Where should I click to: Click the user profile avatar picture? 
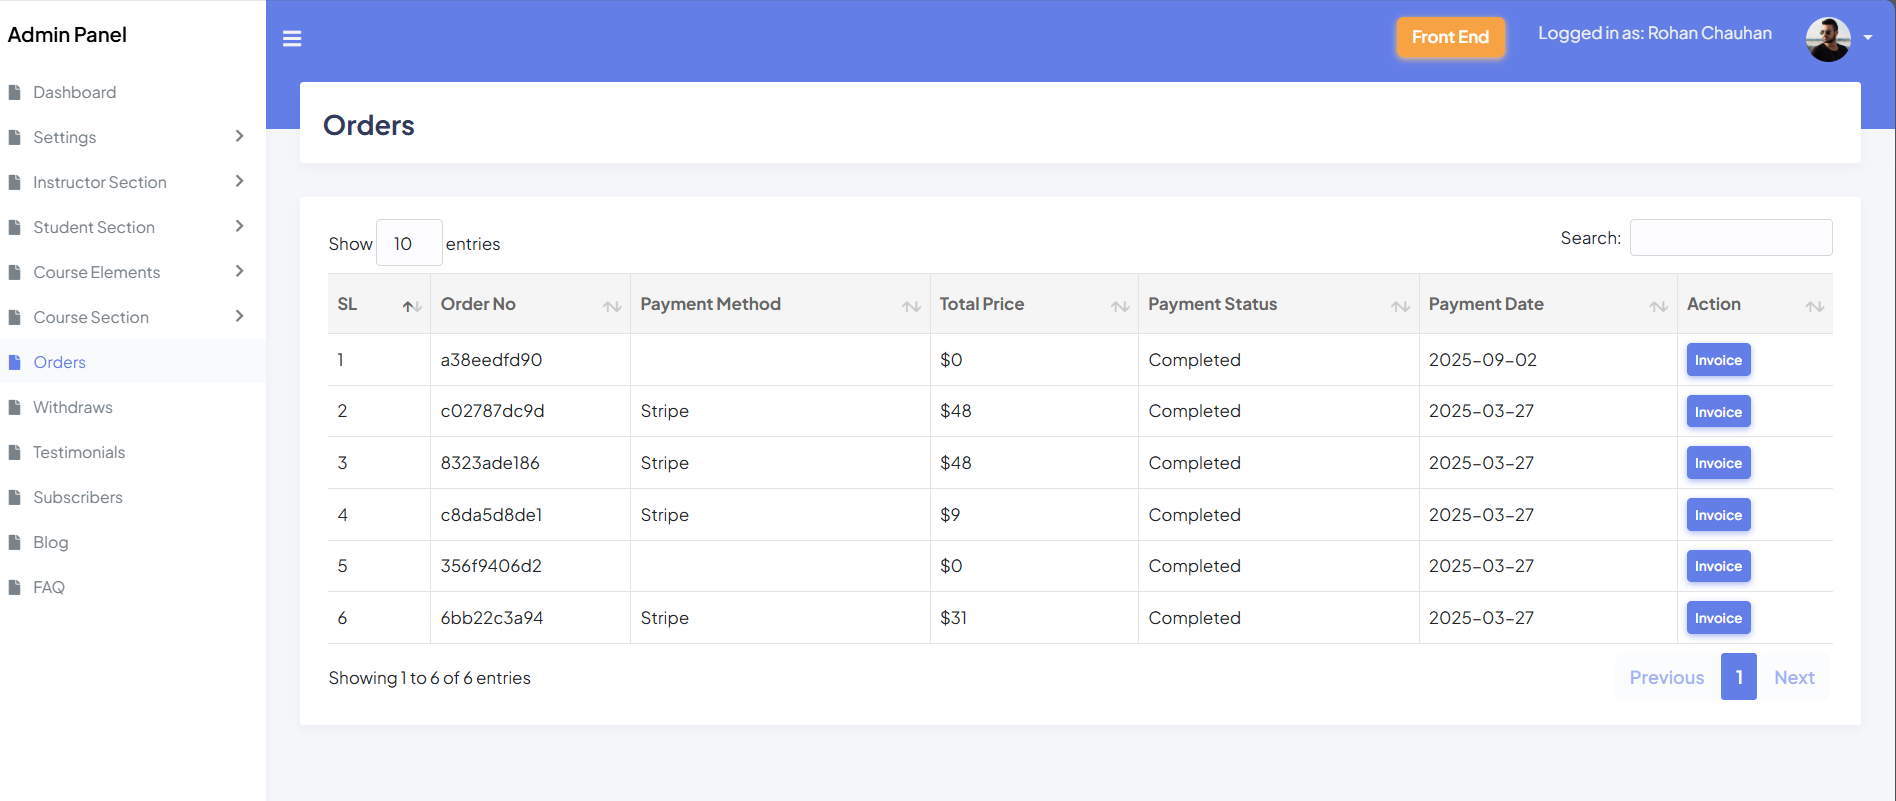point(1827,39)
